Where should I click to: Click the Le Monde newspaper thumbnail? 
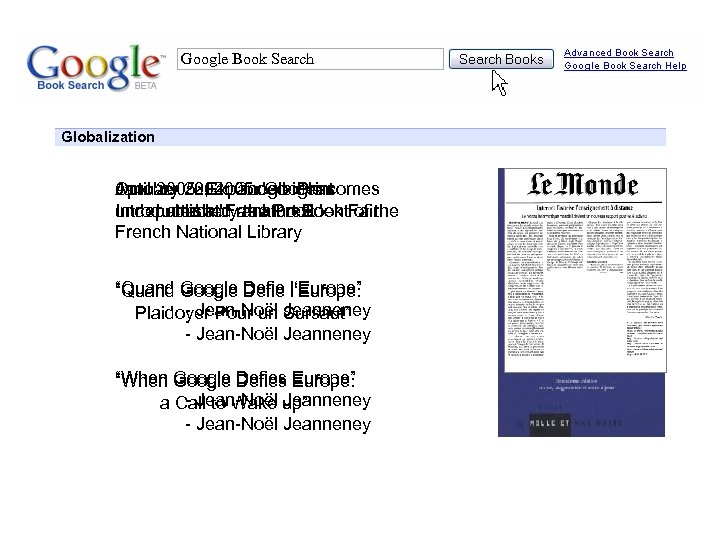[x=585, y=270]
